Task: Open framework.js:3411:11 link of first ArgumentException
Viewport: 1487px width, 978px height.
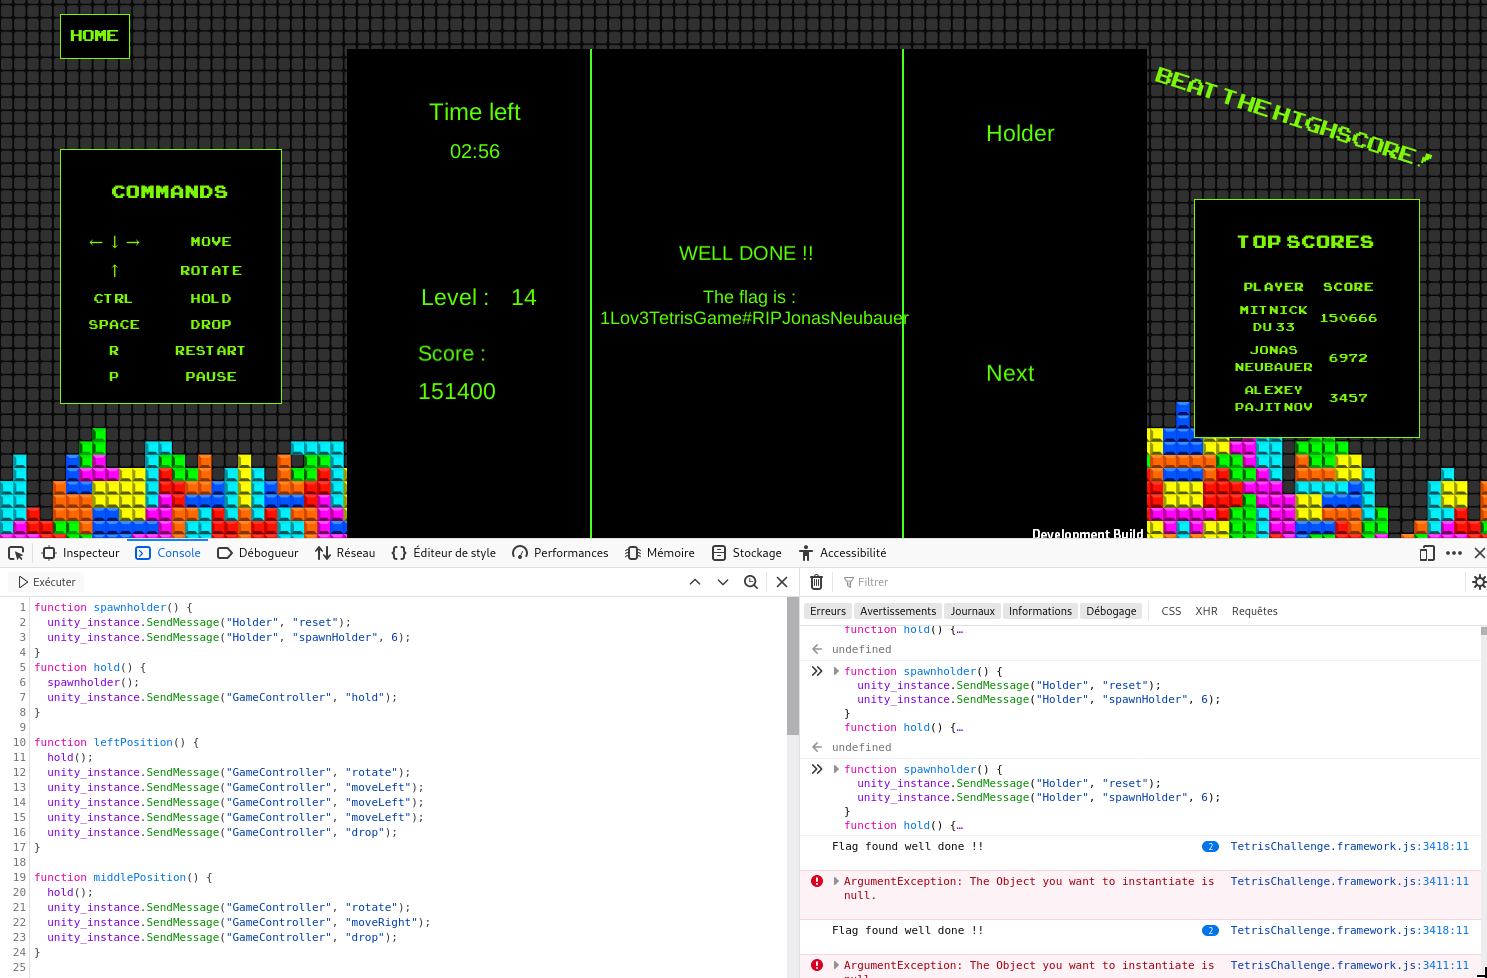Action: click(x=1349, y=882)
